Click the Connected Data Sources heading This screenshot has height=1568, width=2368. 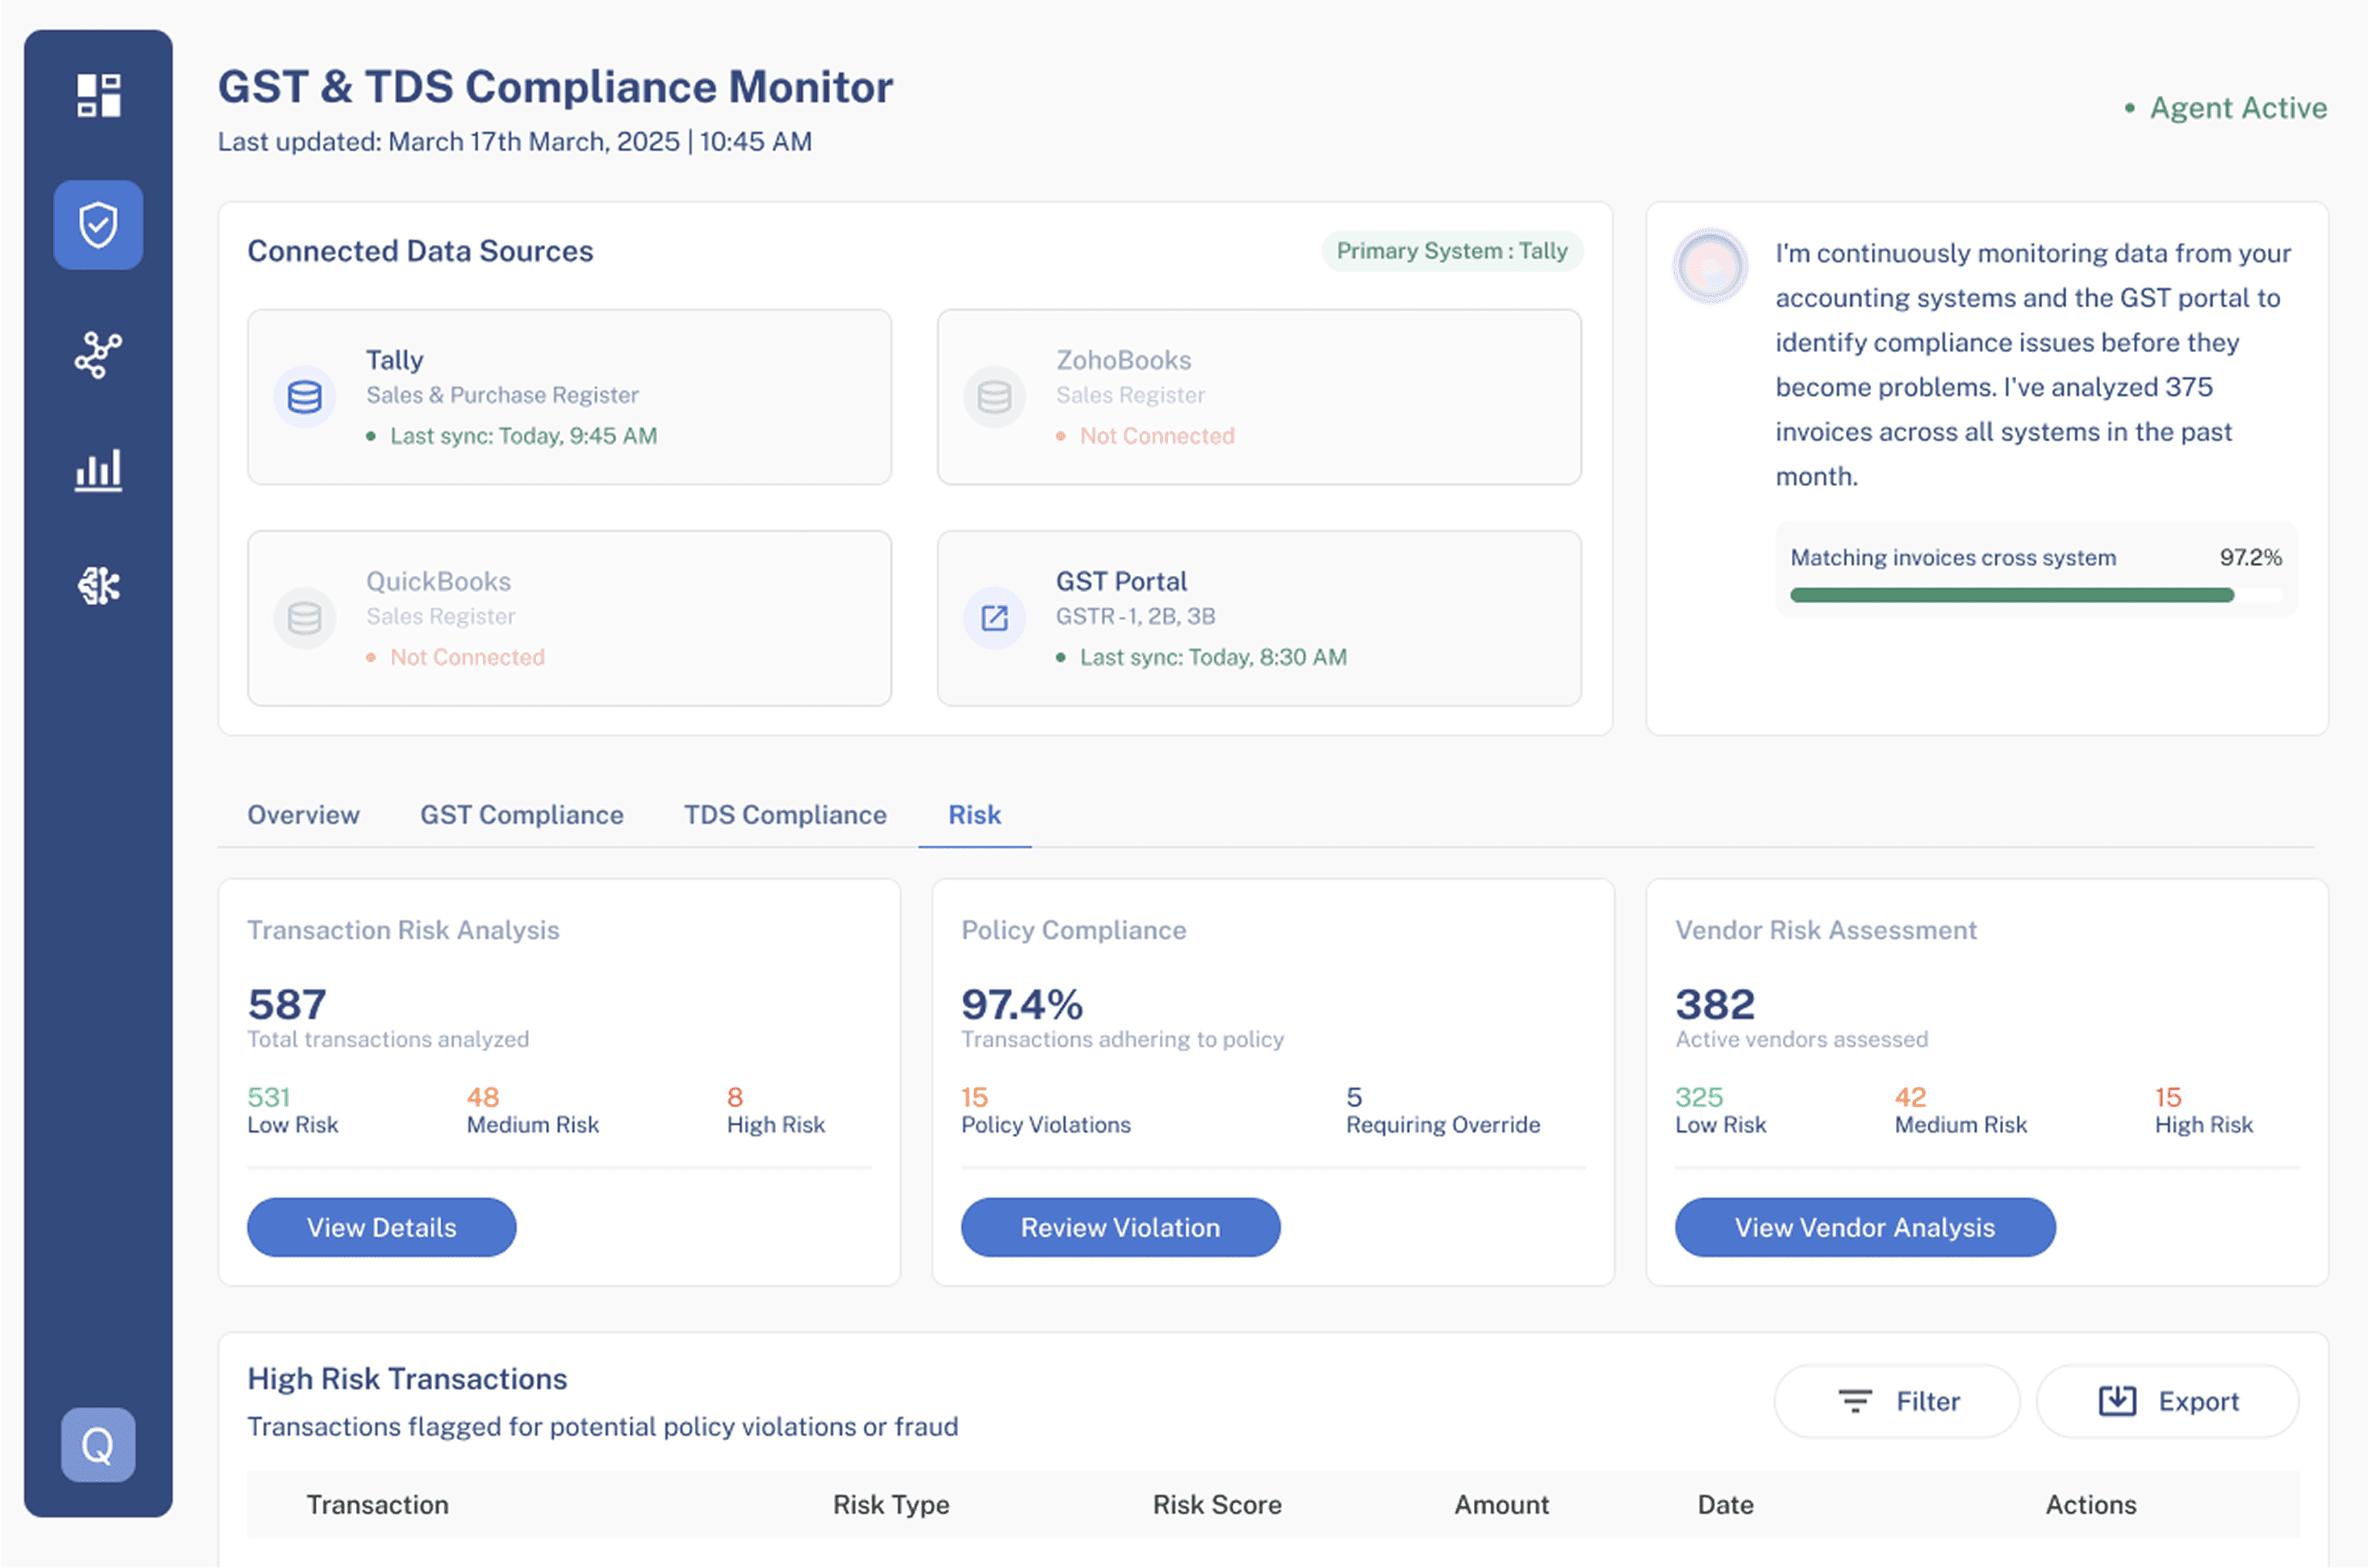pyautogui.click(x=420, y=251)
